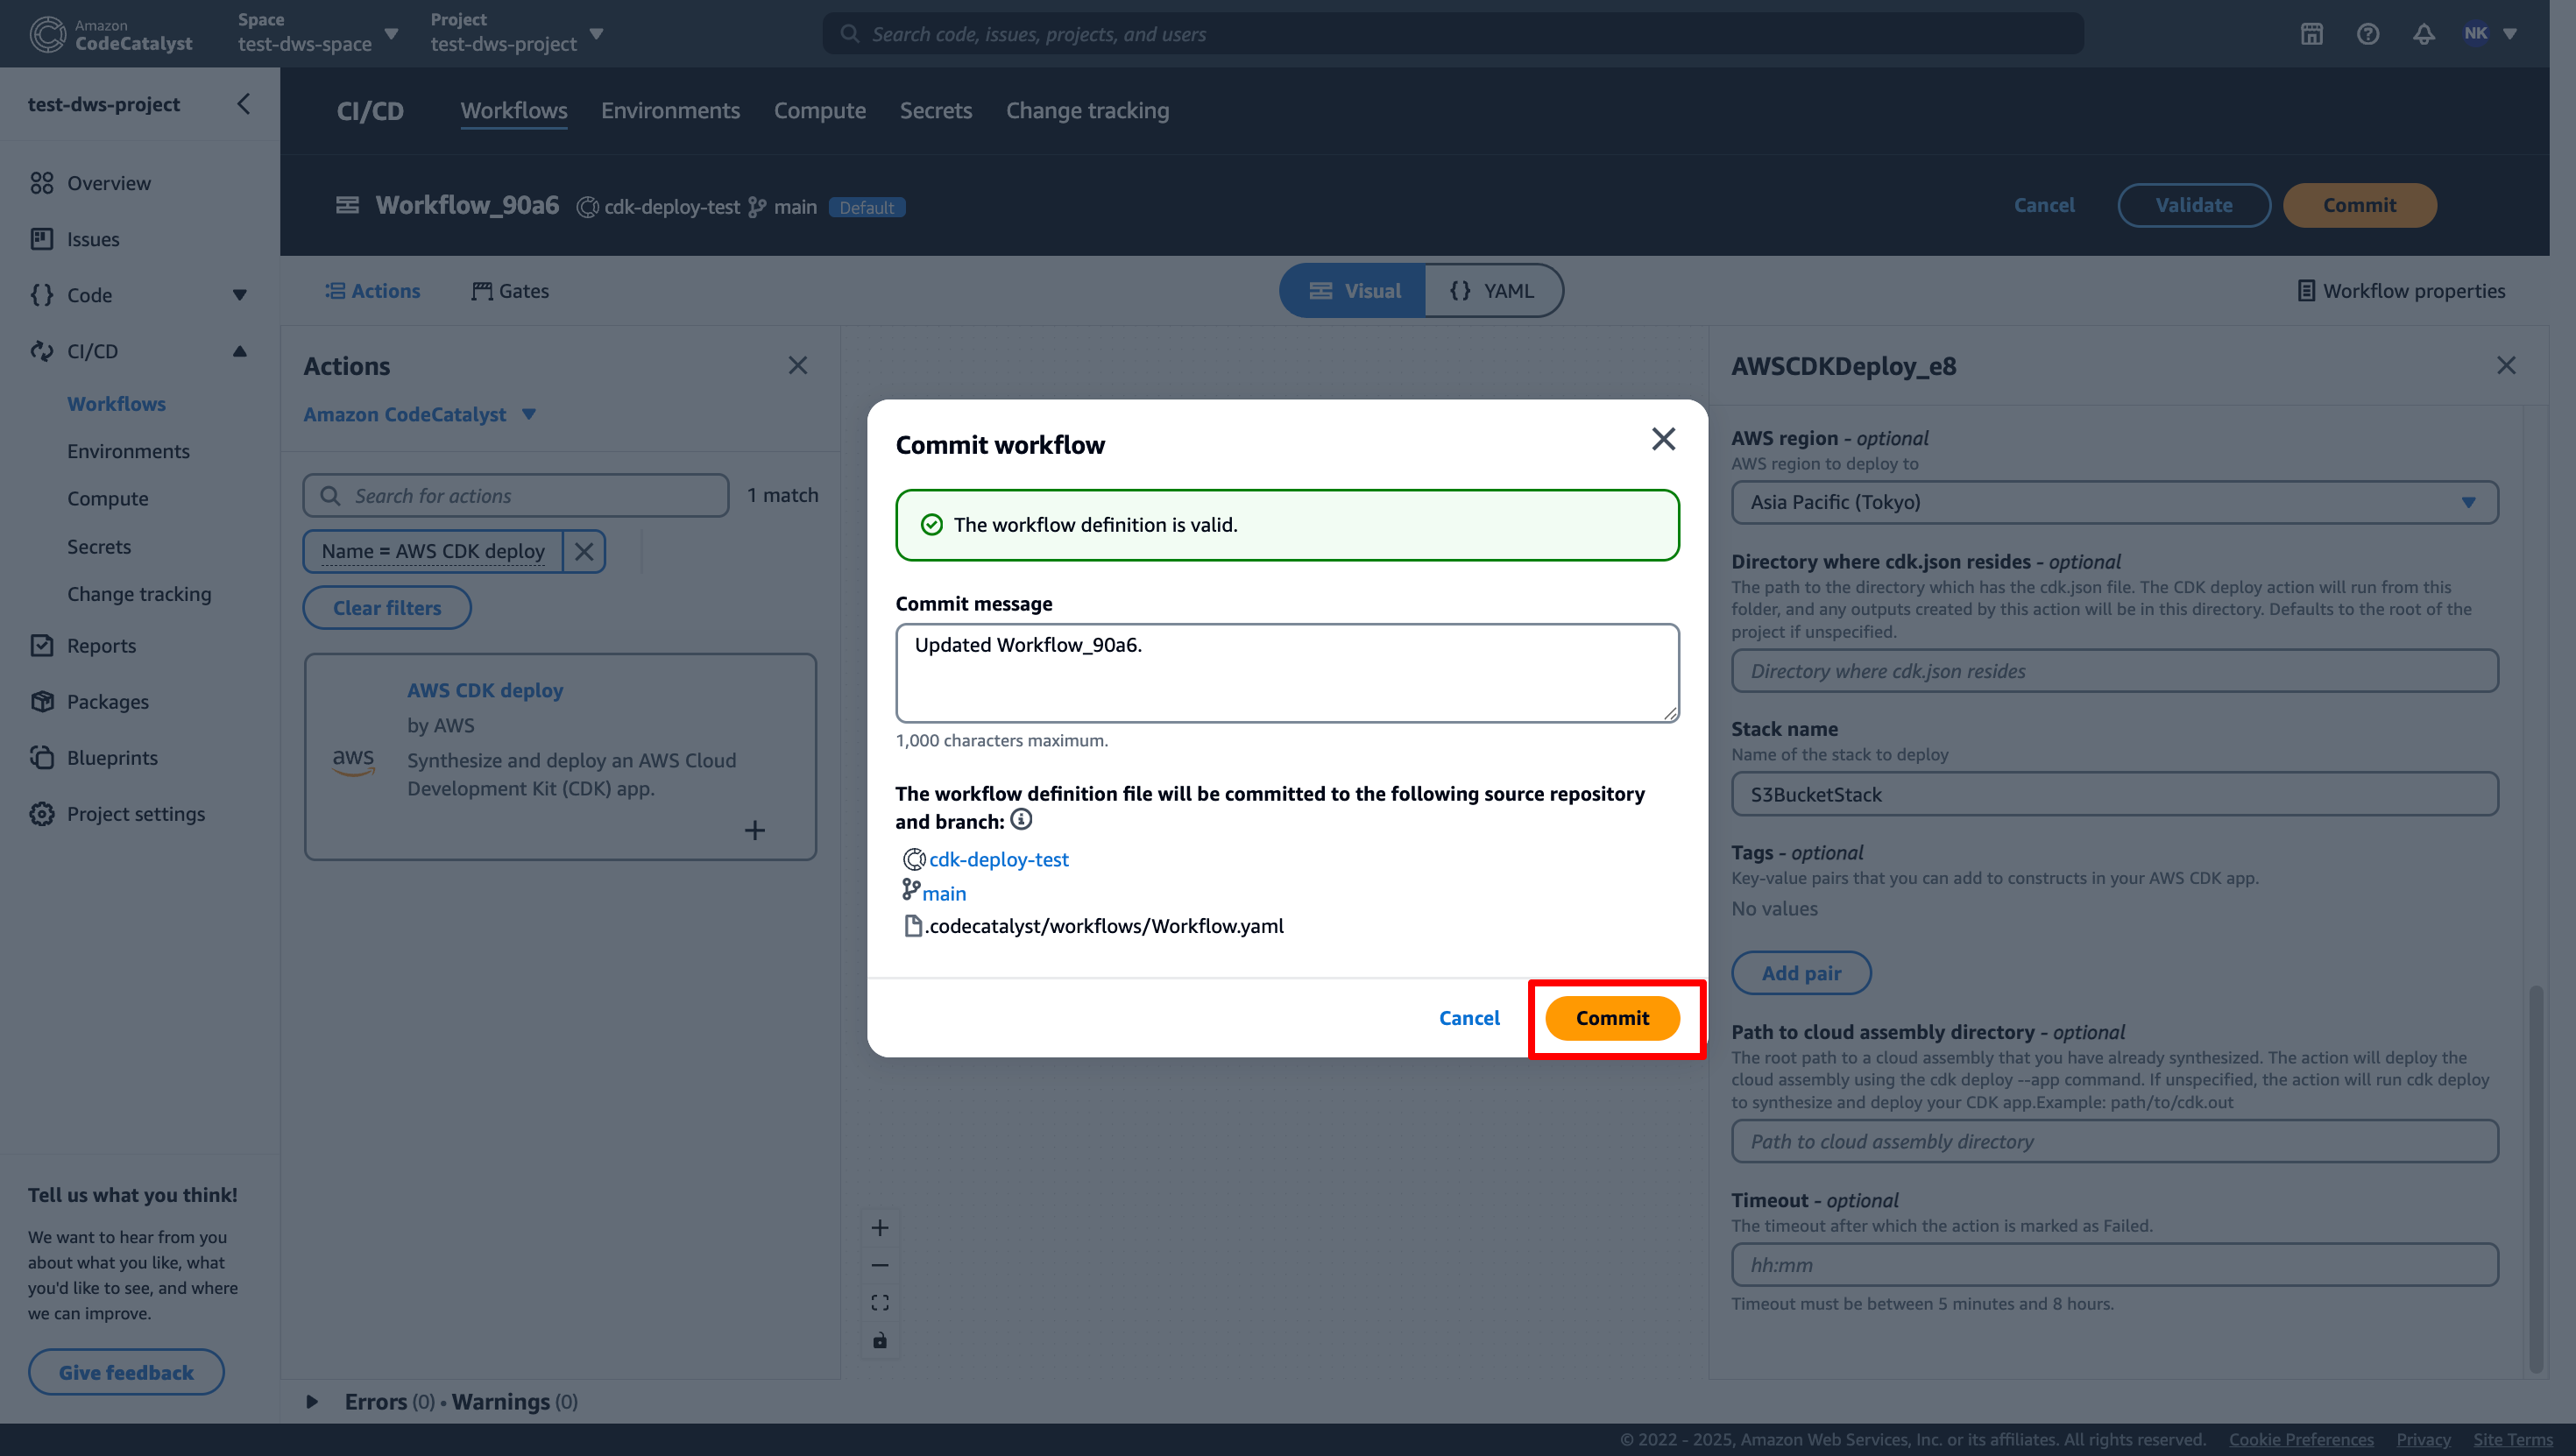Switch to YAML editor mode

pyautogui.click(x=1492, y=291)
